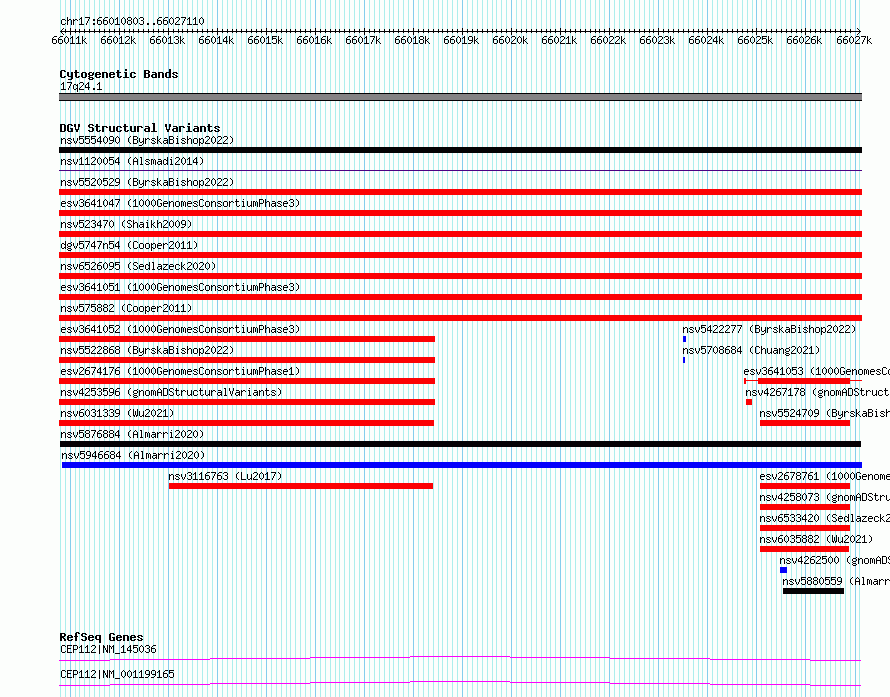The height and width of the screenshot is (697, 890).
Task: Open the nsv1120054 (Alsmadi2014) variant label
Action: [132, 161]
